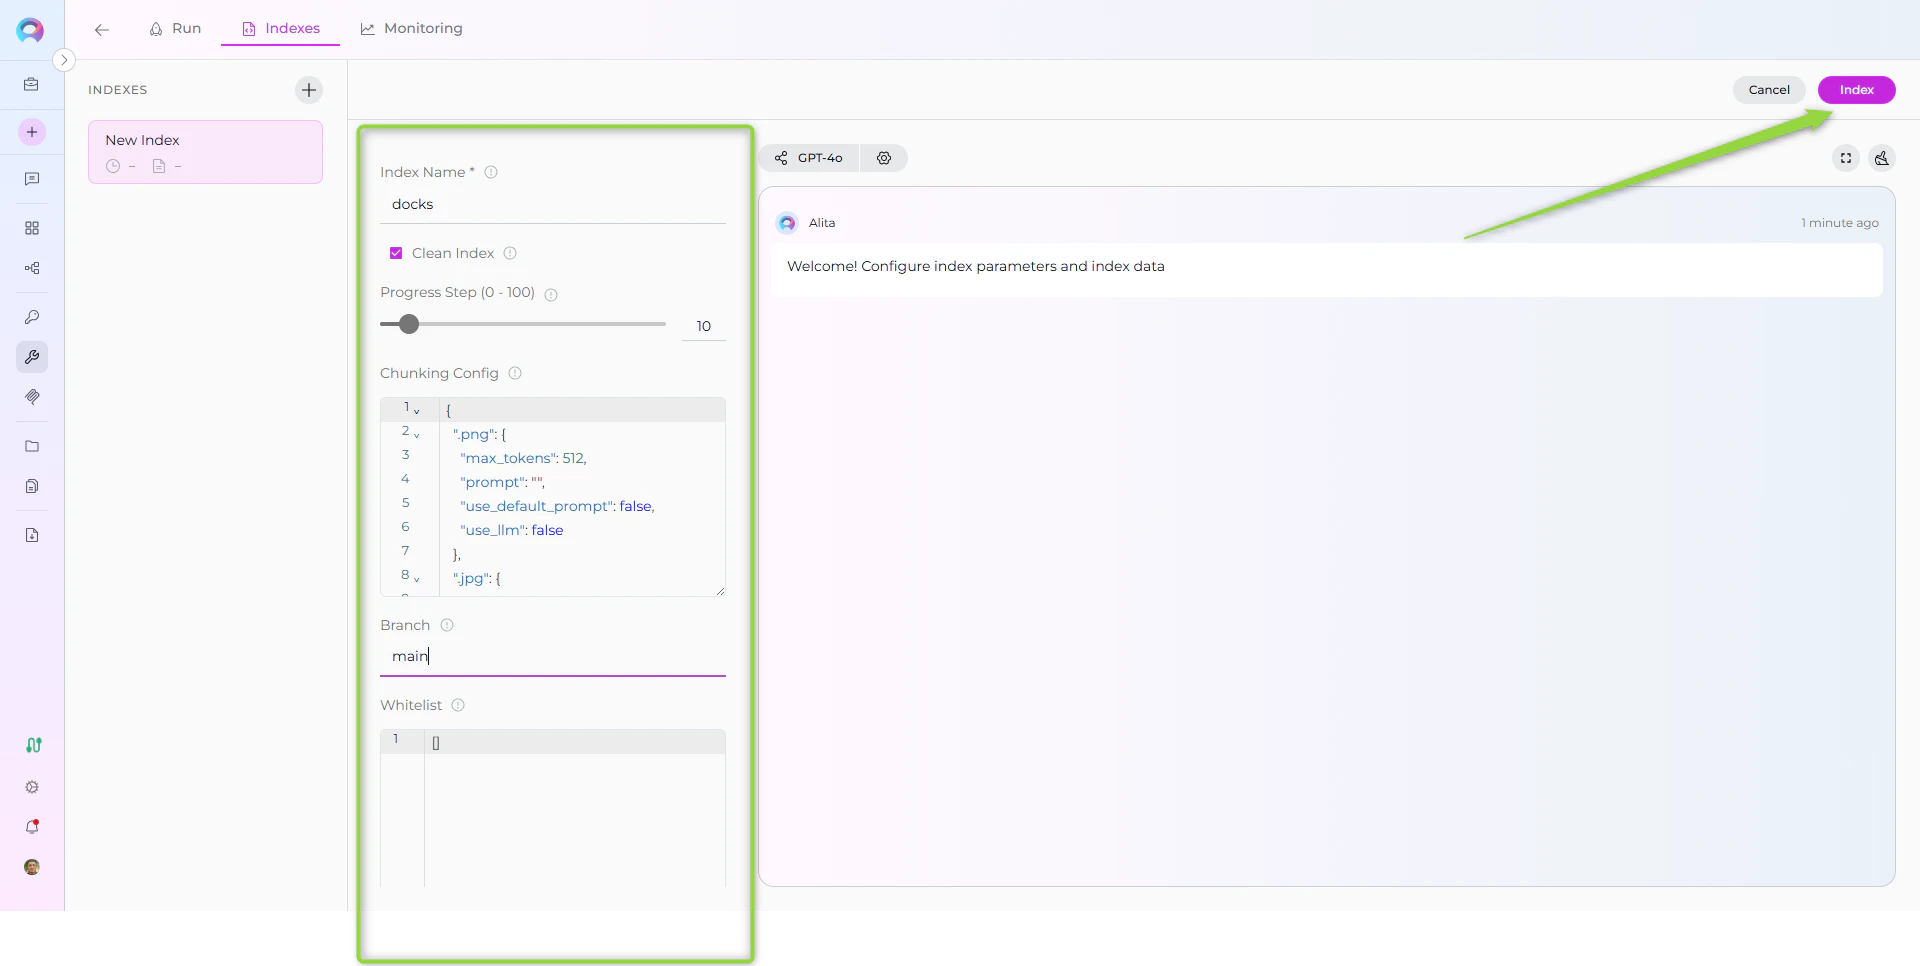This screenshot has width=1920, height=966.
Task: Switch to the Run tab
Action: pyautogui.click(x=175, y=29)
